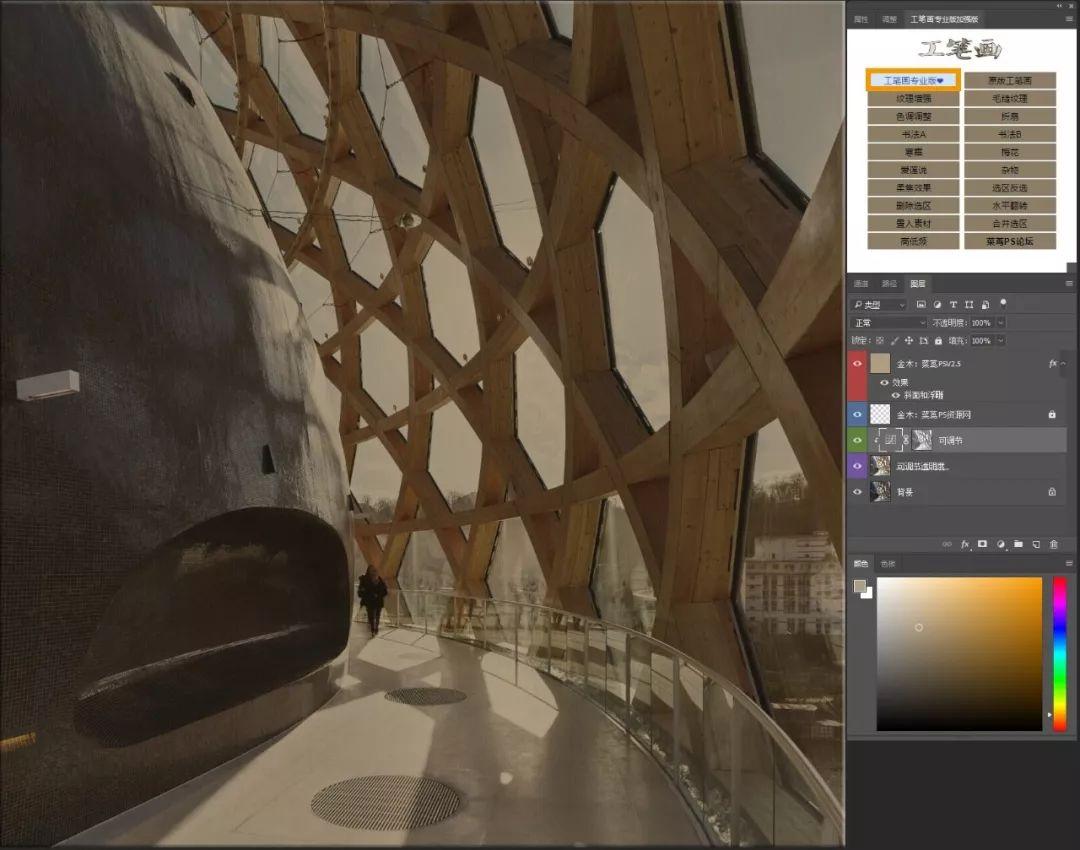1080x850 pixels.
Task: Click inside the color picker field
Action: [959, 654]
